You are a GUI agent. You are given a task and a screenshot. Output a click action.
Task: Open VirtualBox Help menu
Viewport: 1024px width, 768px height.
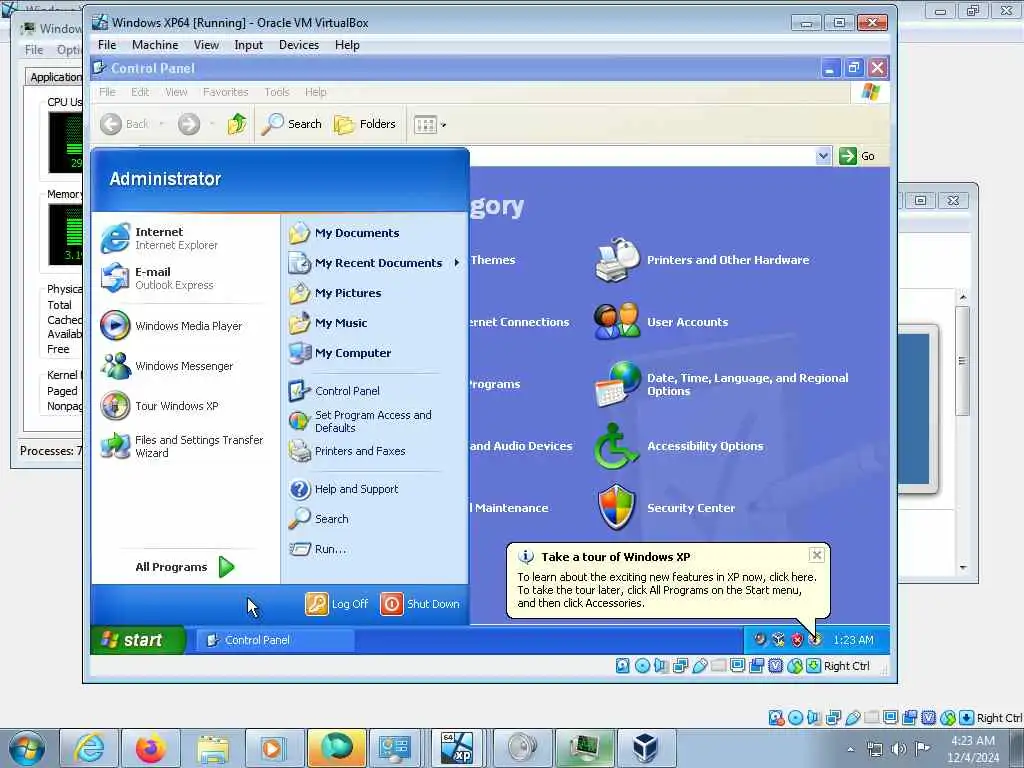coord(347,45)
